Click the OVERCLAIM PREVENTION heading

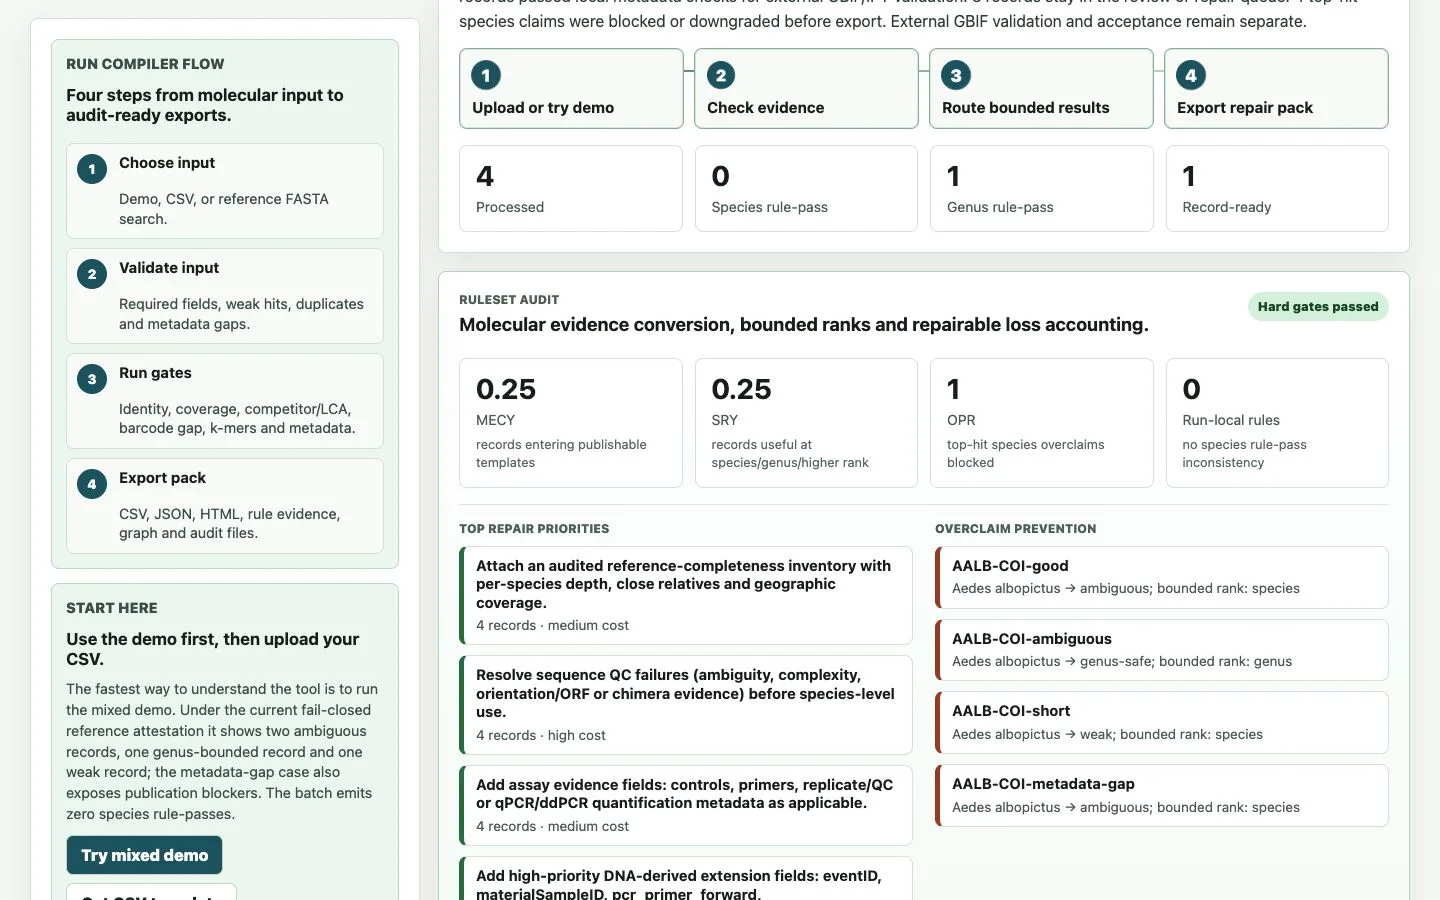click(1016, 529)
